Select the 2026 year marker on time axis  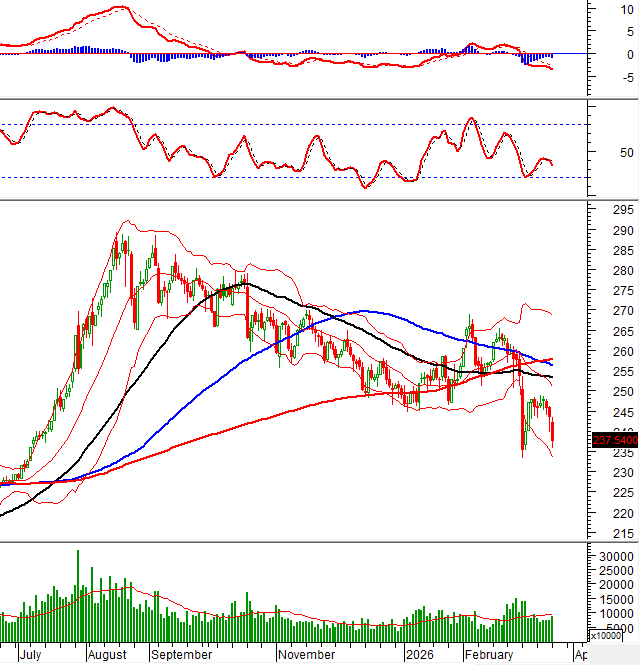[418, 655]
